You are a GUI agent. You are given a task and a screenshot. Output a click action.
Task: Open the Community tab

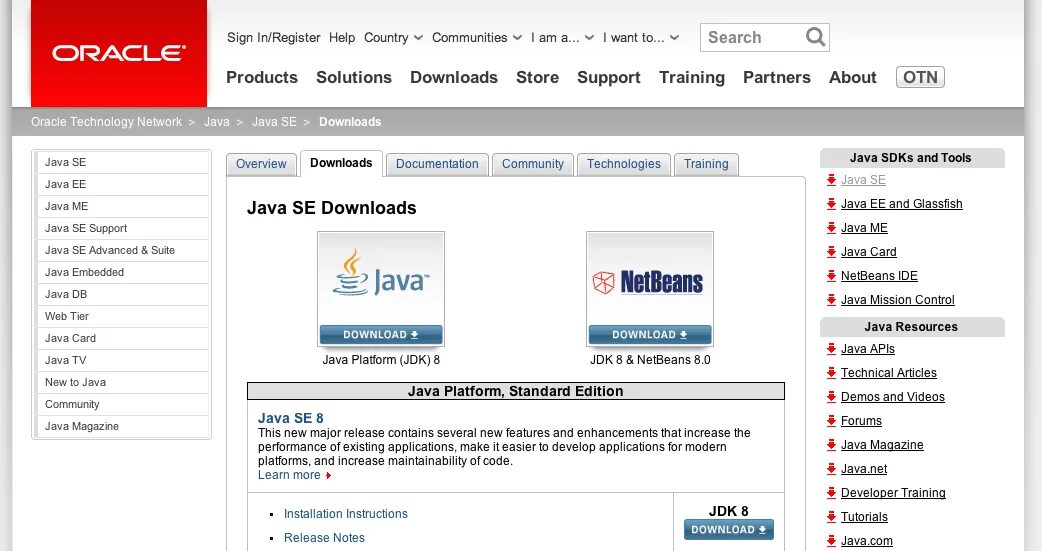533,164
